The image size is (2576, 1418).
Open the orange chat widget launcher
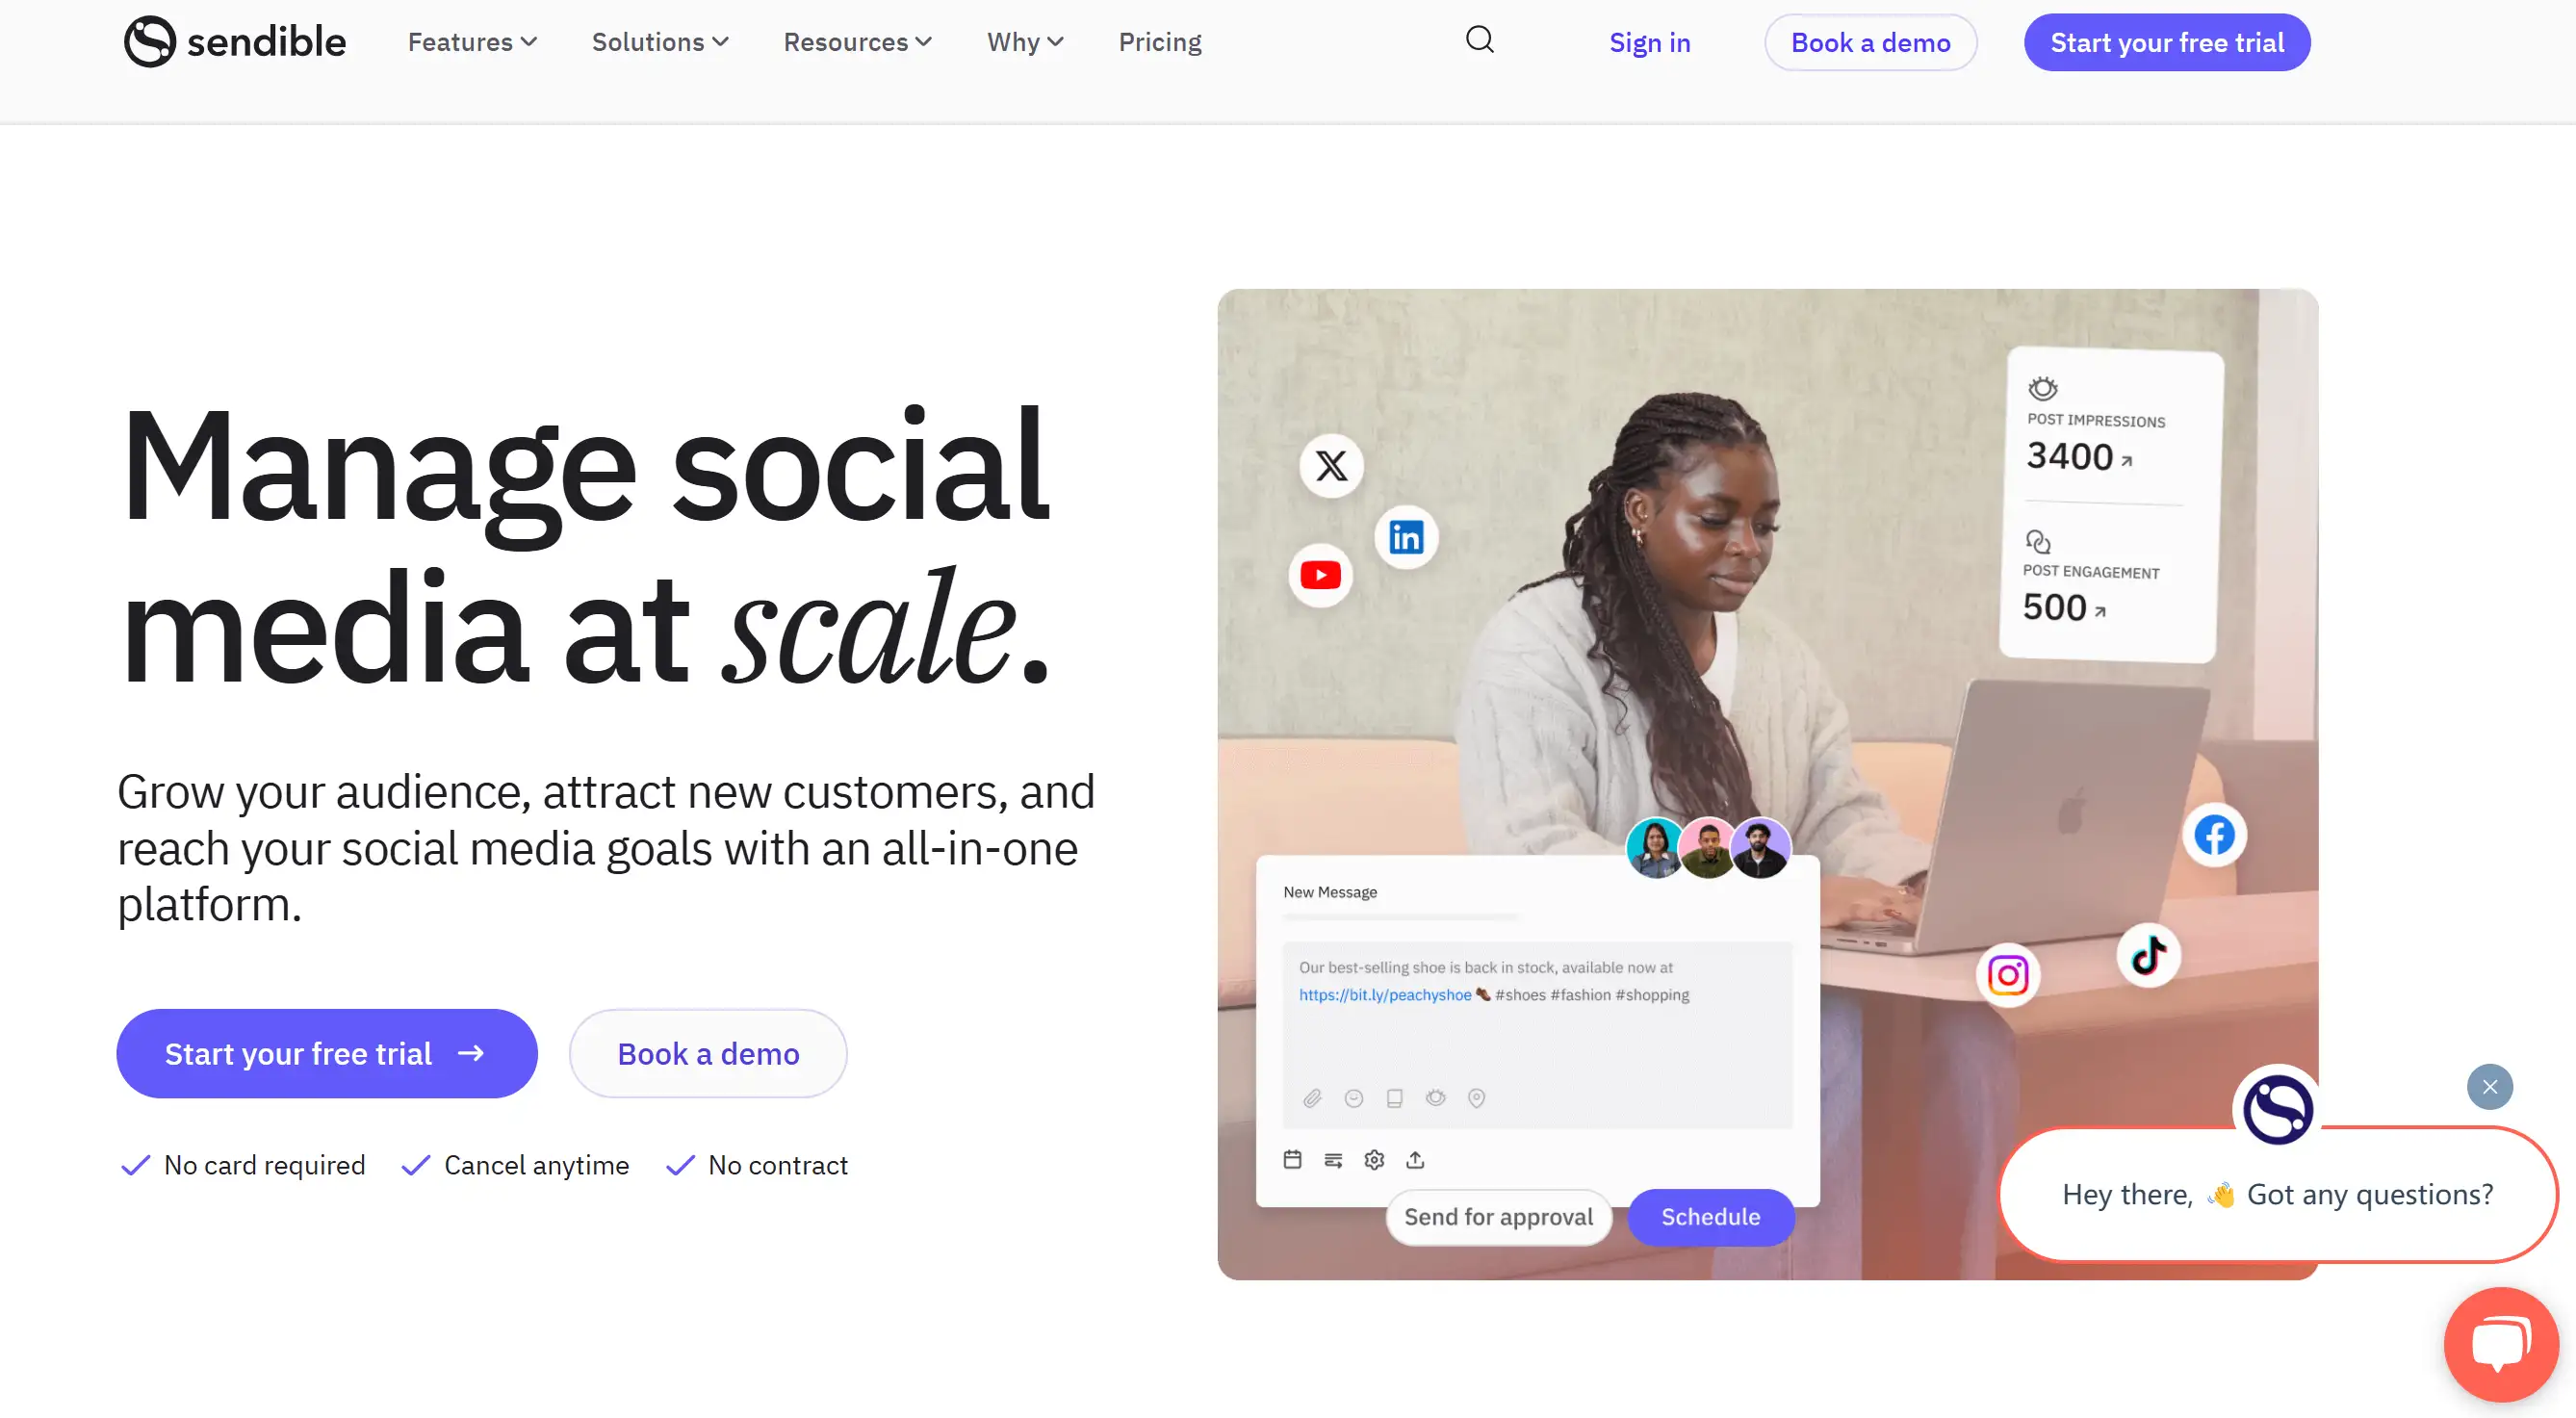[2501, 1344]
